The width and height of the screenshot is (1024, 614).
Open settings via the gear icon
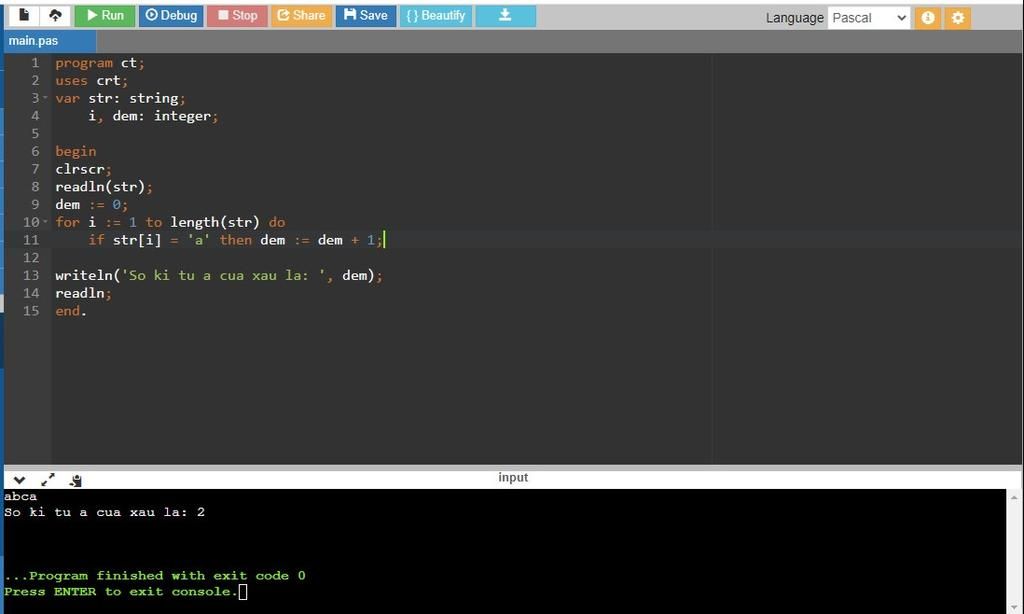(957, 18)
